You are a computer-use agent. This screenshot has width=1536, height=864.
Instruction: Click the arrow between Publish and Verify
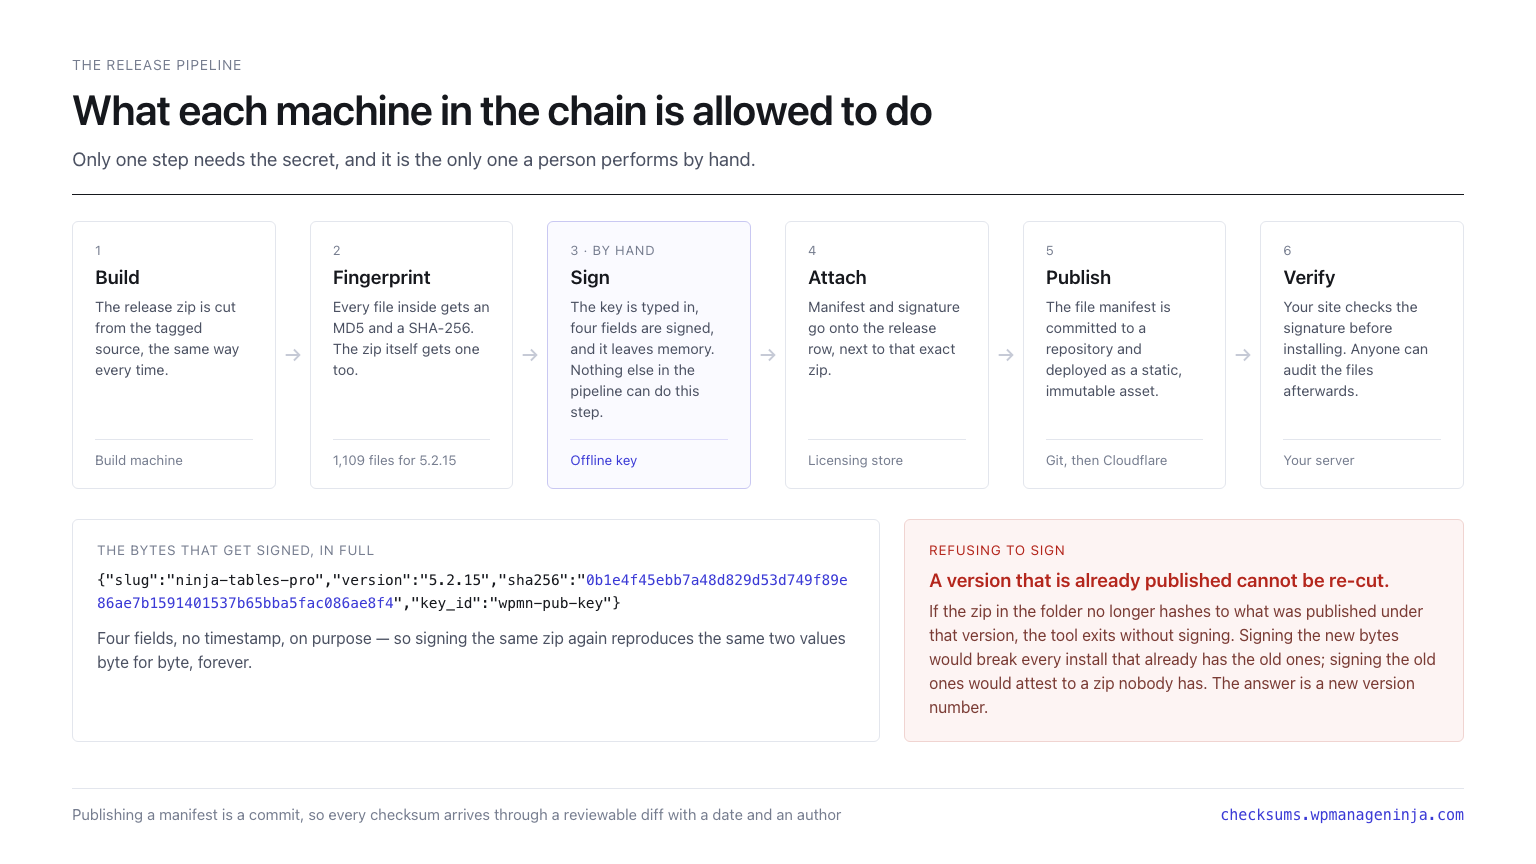(1243, 355)
